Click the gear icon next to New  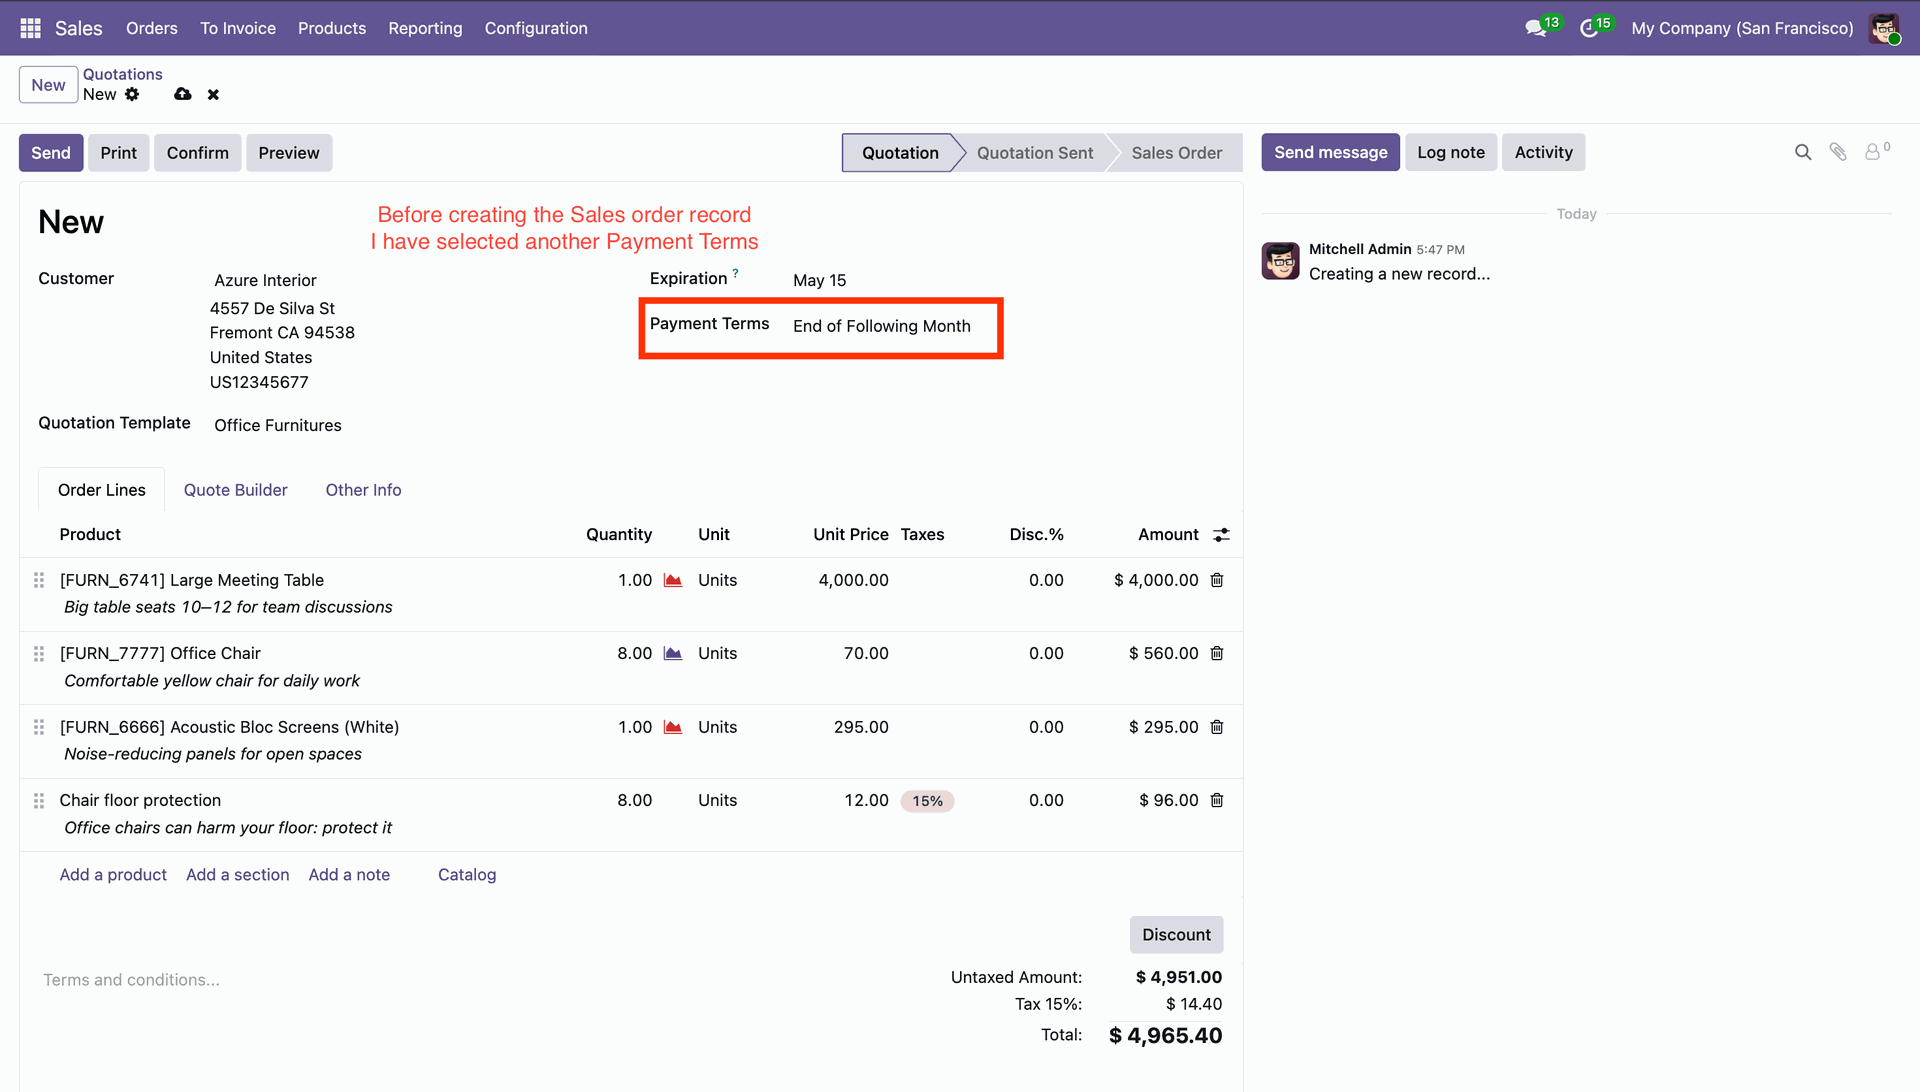coord(132,94)
